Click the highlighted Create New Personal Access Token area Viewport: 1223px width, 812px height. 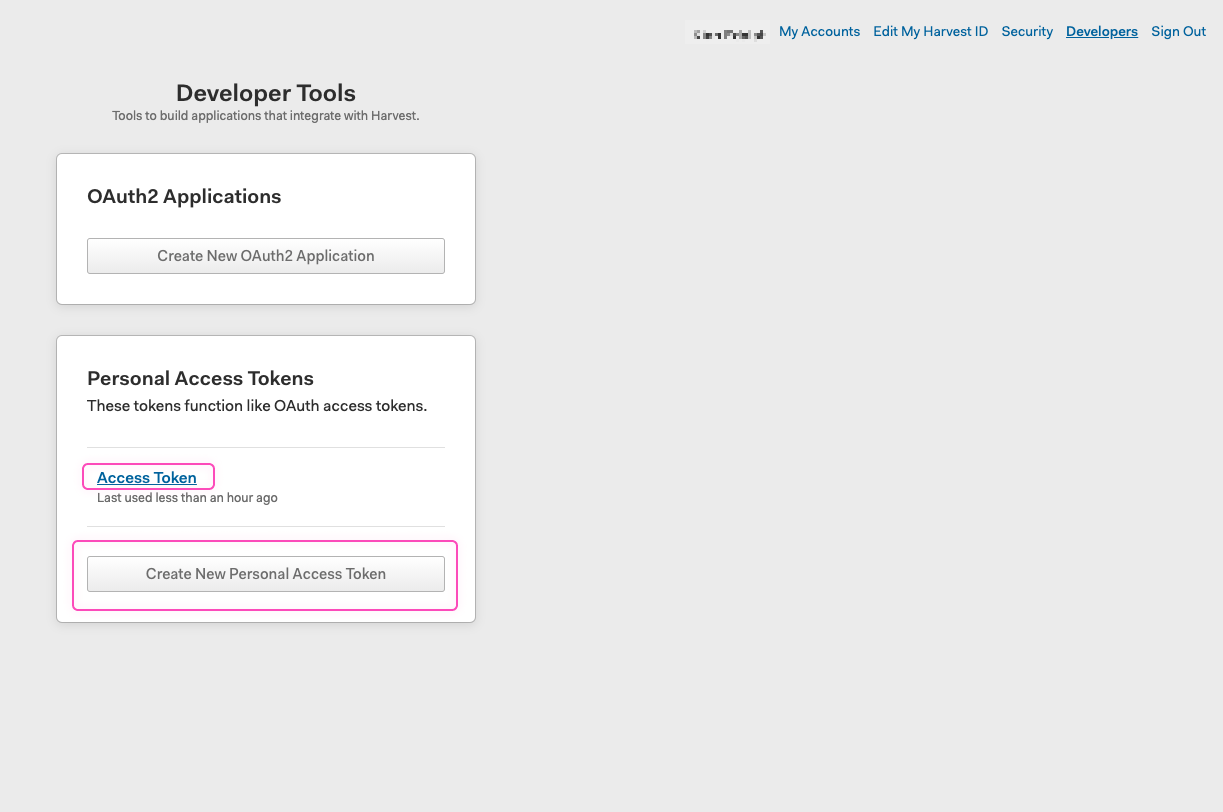coord(265,573)
